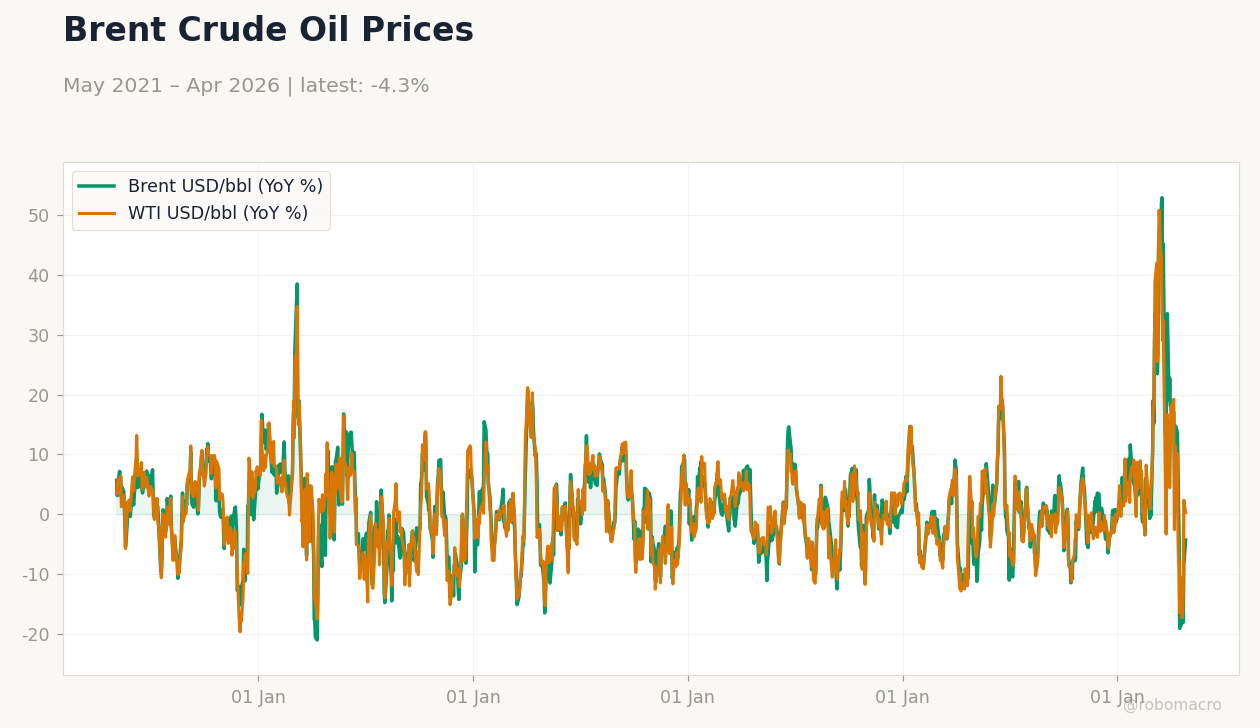This screenshot has height=728, width=1260.
Task: Click the Brent USD/bbl (YoY %) legend label
Action: (x=225, y=186)
